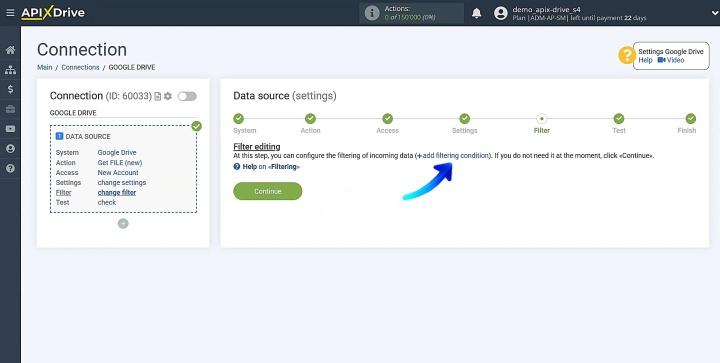Click the Actions info icon

click(371, 13)
